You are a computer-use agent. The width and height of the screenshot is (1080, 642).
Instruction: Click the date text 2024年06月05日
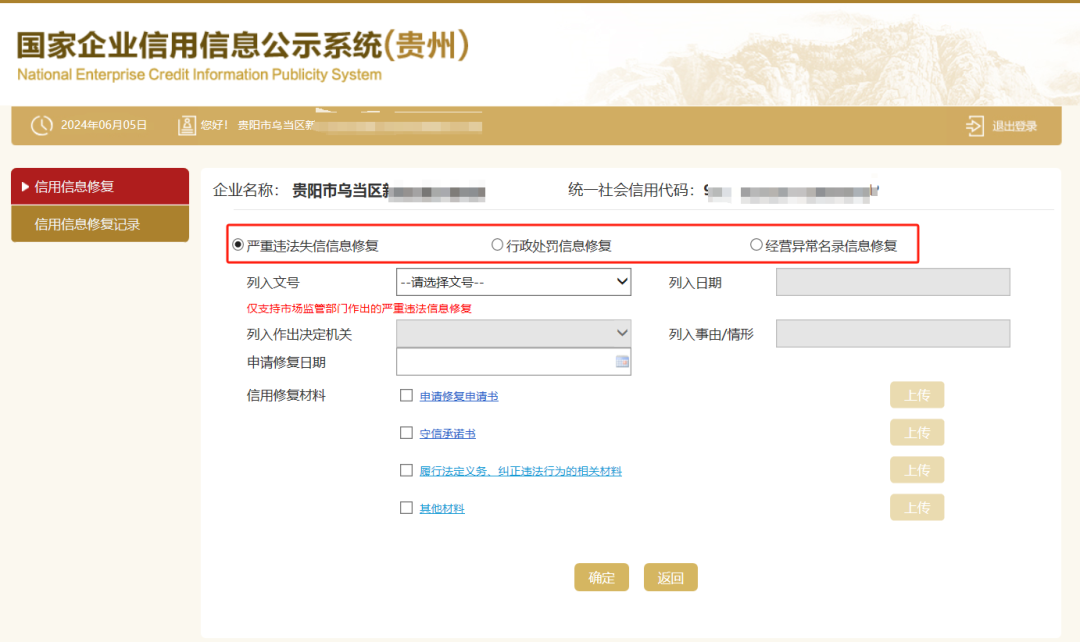(104, 125)
